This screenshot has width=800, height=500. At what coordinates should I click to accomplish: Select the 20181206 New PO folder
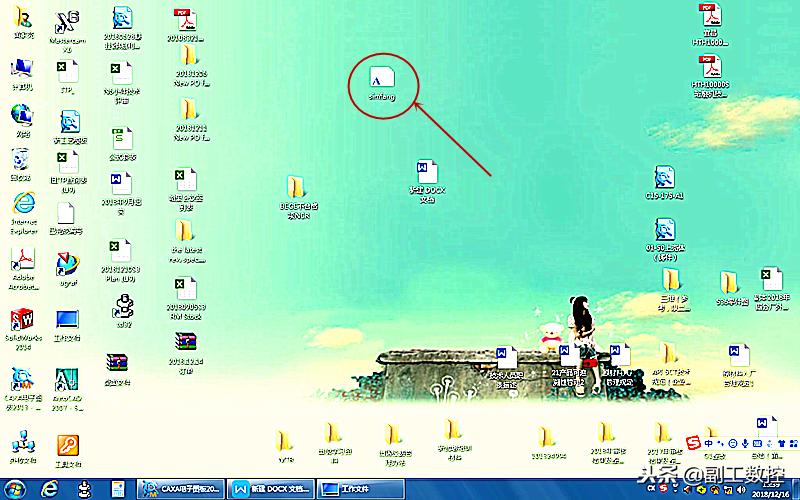tap(191, 65)
